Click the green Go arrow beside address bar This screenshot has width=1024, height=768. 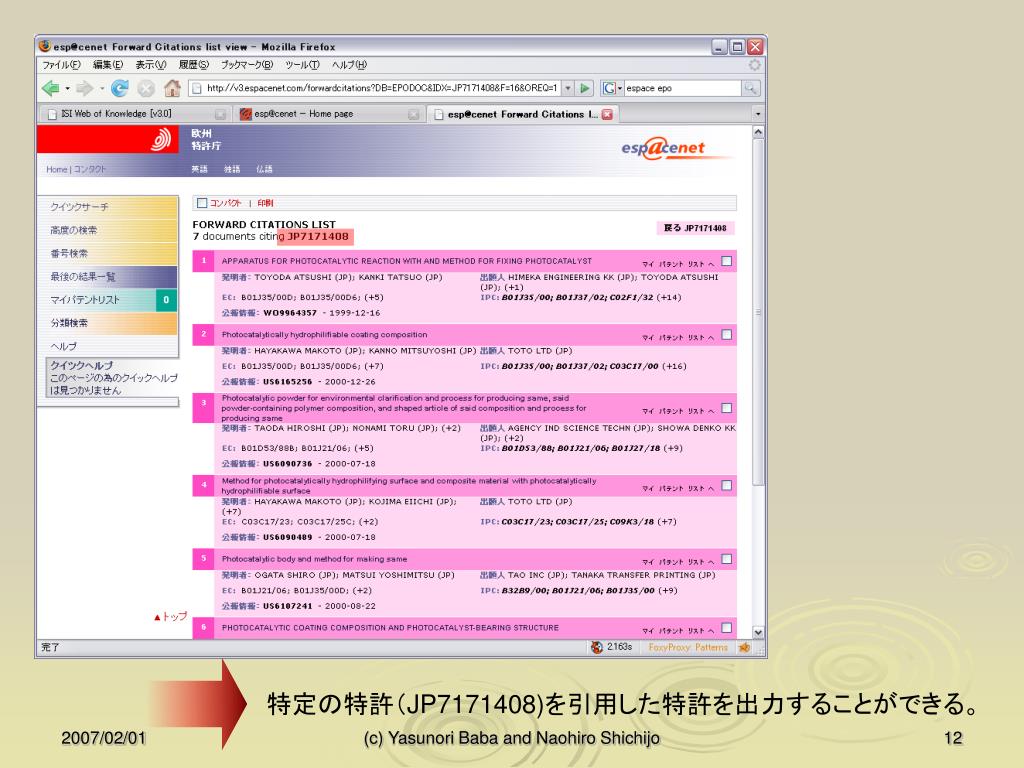coord(585,88)
